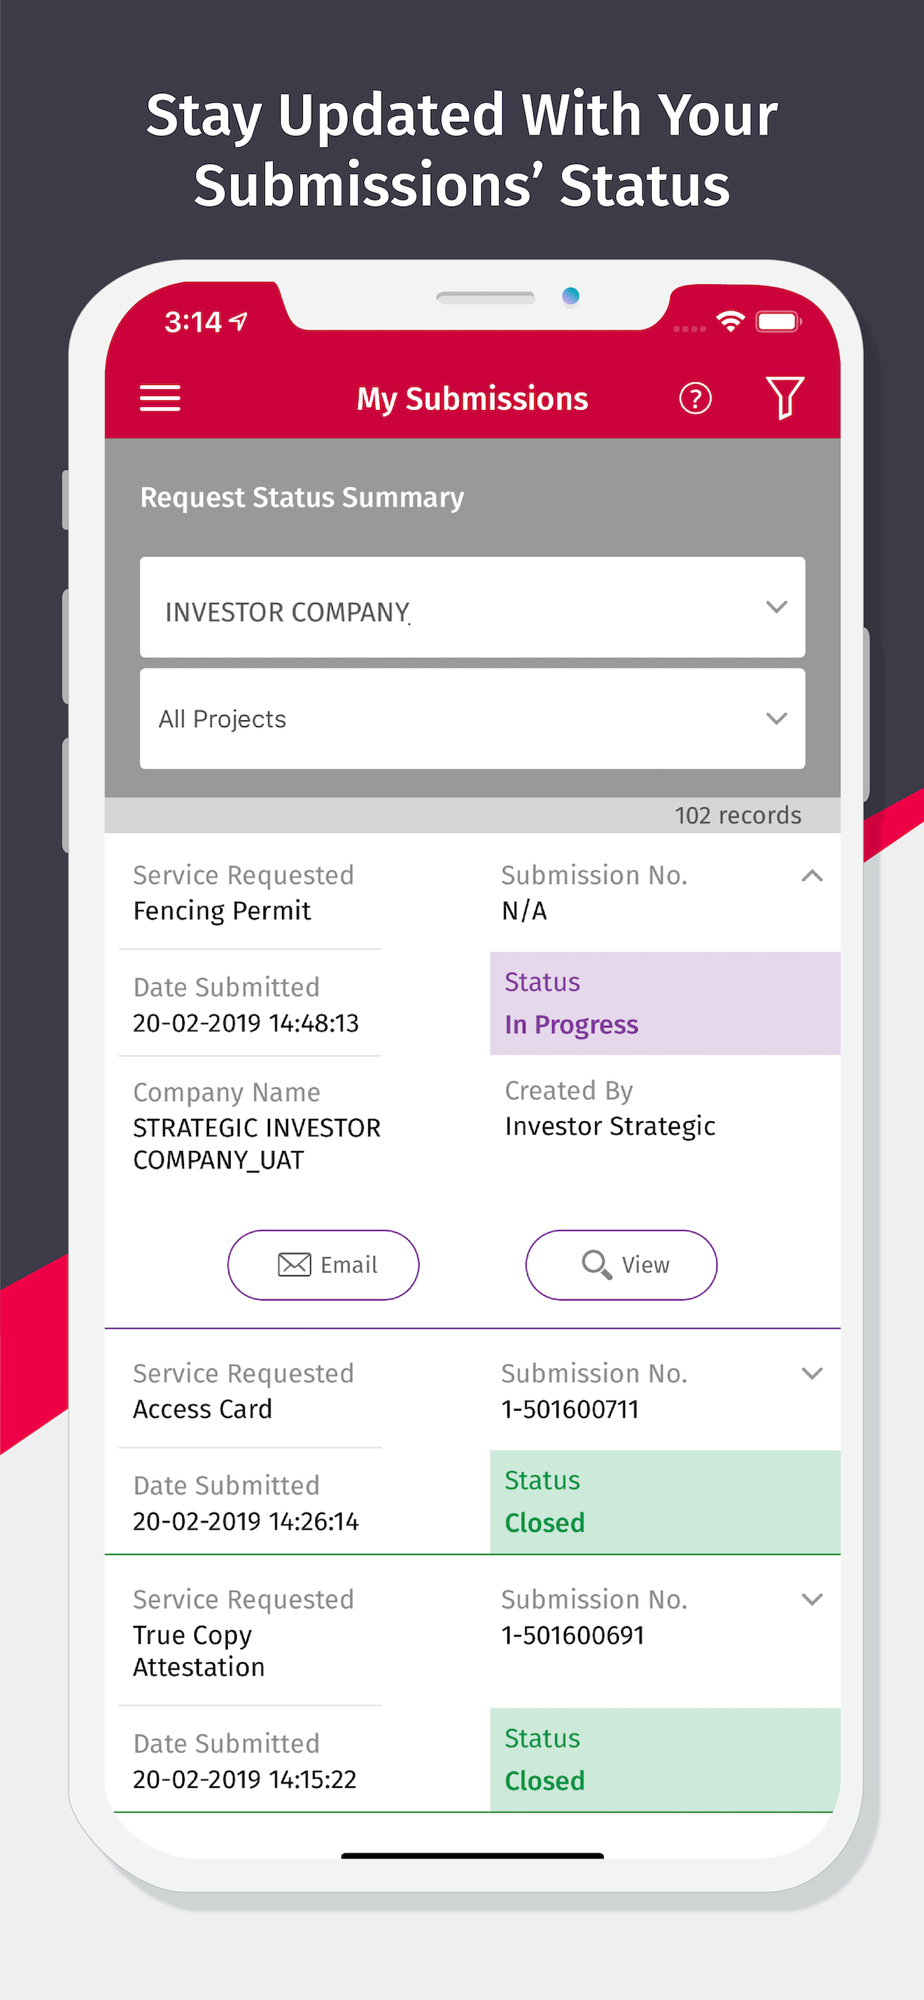Screen dimensions: 924x2000
Task: Tap the envelope icon in Email button
Action: click(294, 1265)
